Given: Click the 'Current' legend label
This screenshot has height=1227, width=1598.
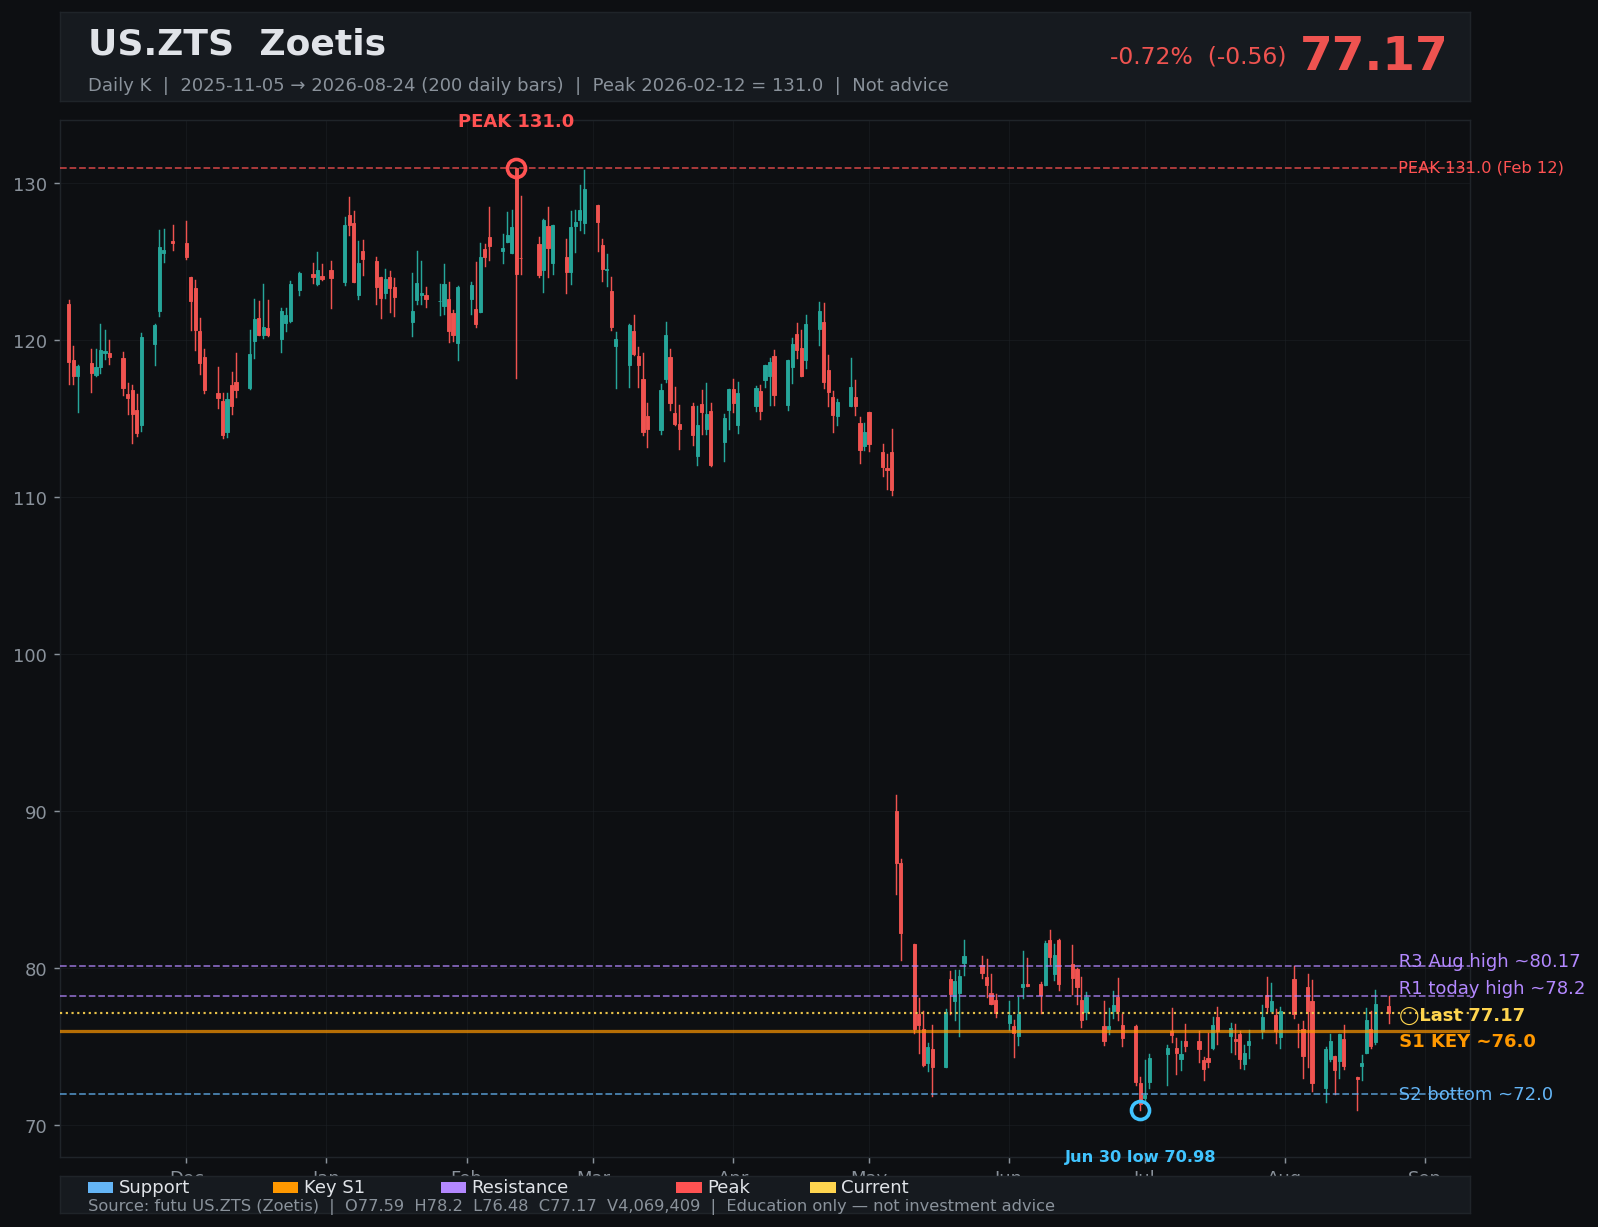Looking at the screenshot, I should pos(875,1187).
